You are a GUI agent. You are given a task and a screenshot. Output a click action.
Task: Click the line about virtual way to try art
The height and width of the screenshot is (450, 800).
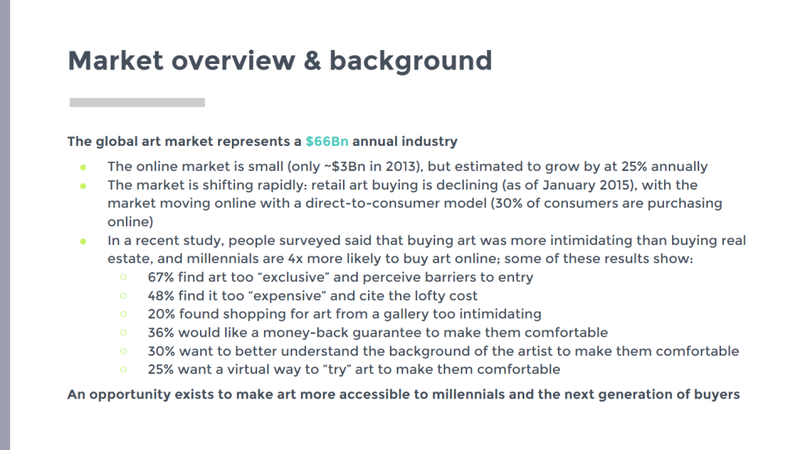point(354,369)
